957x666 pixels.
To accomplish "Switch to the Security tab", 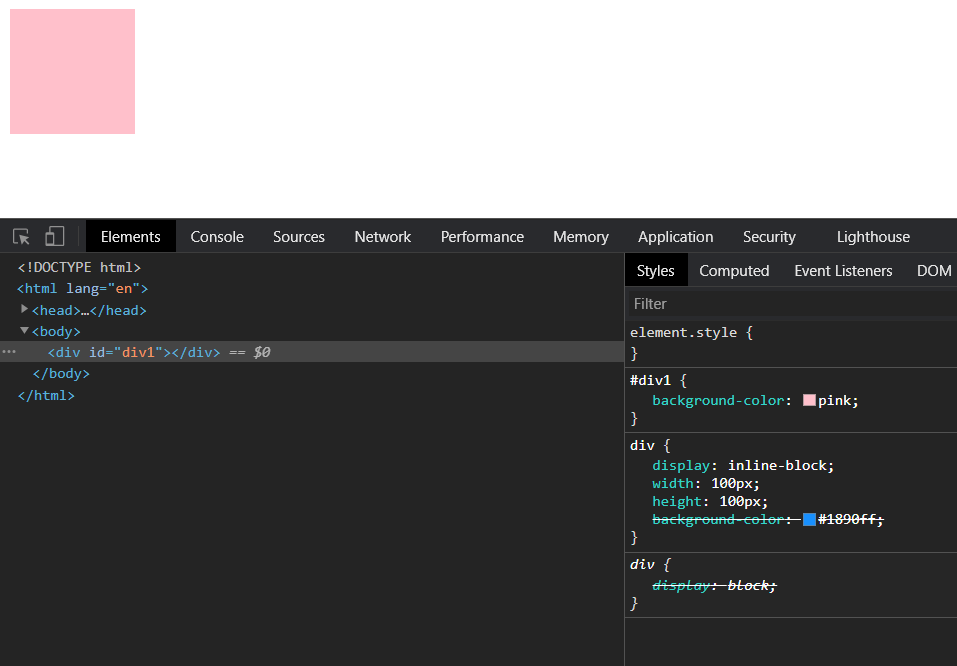I will coord(769,237).
